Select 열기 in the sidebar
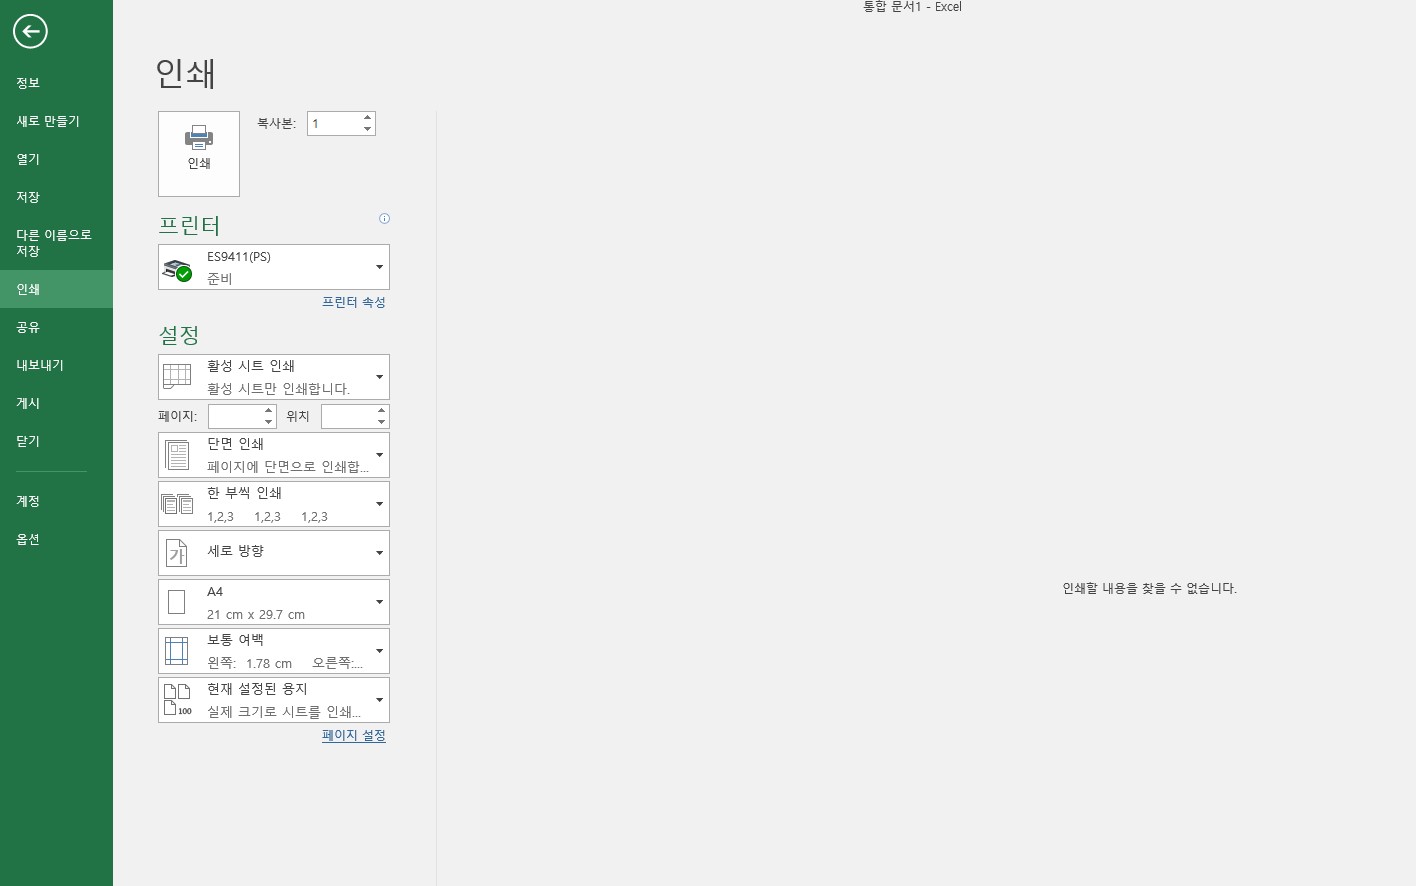 [x=56, y=159]
